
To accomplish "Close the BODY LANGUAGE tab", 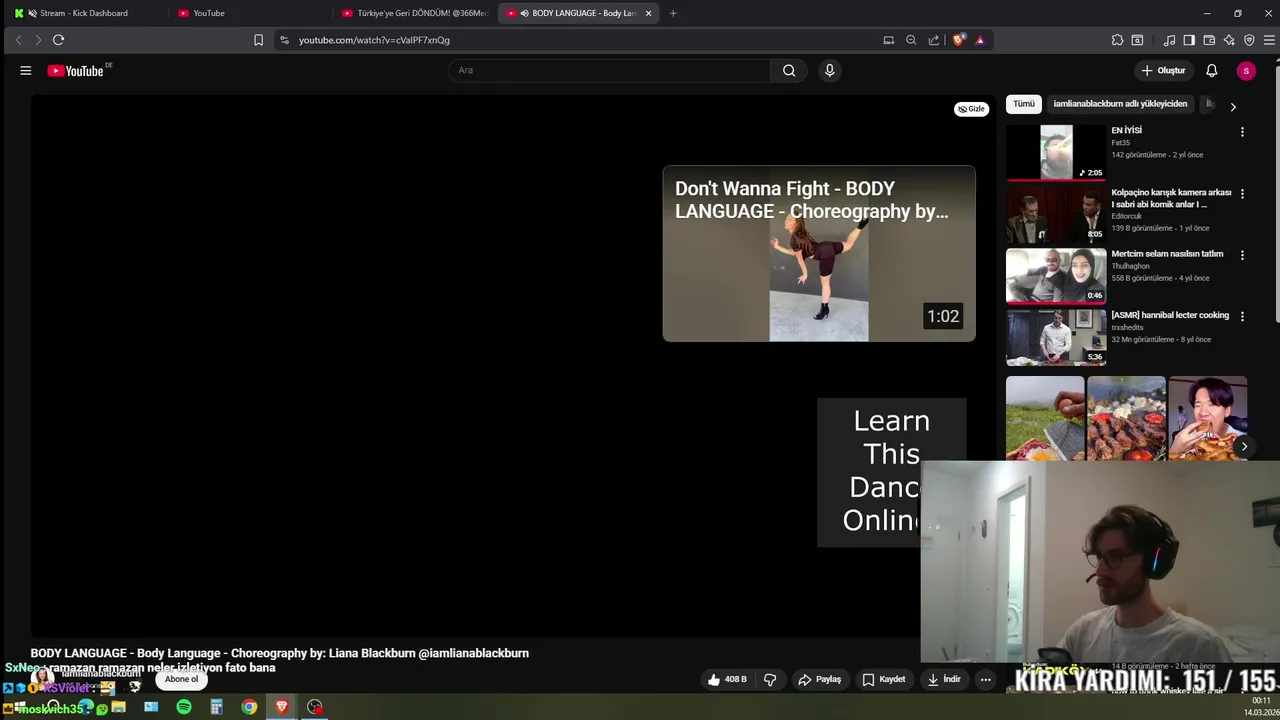I will [648, 13].
